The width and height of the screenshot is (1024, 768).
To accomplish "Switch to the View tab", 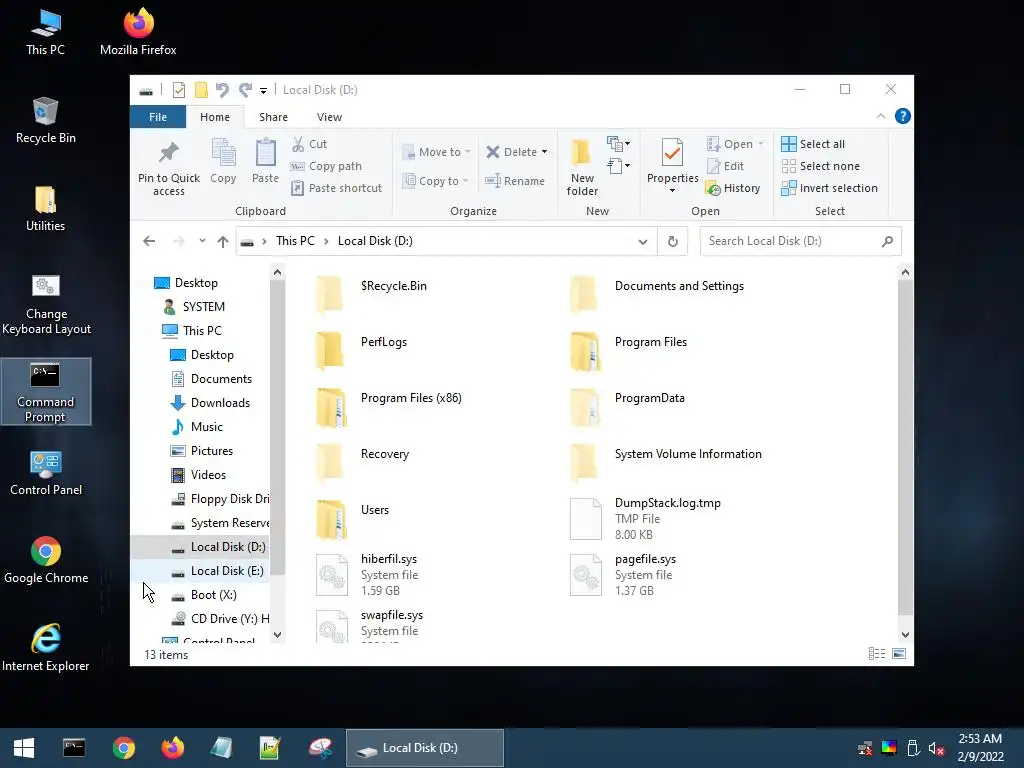I will [329, 117].
